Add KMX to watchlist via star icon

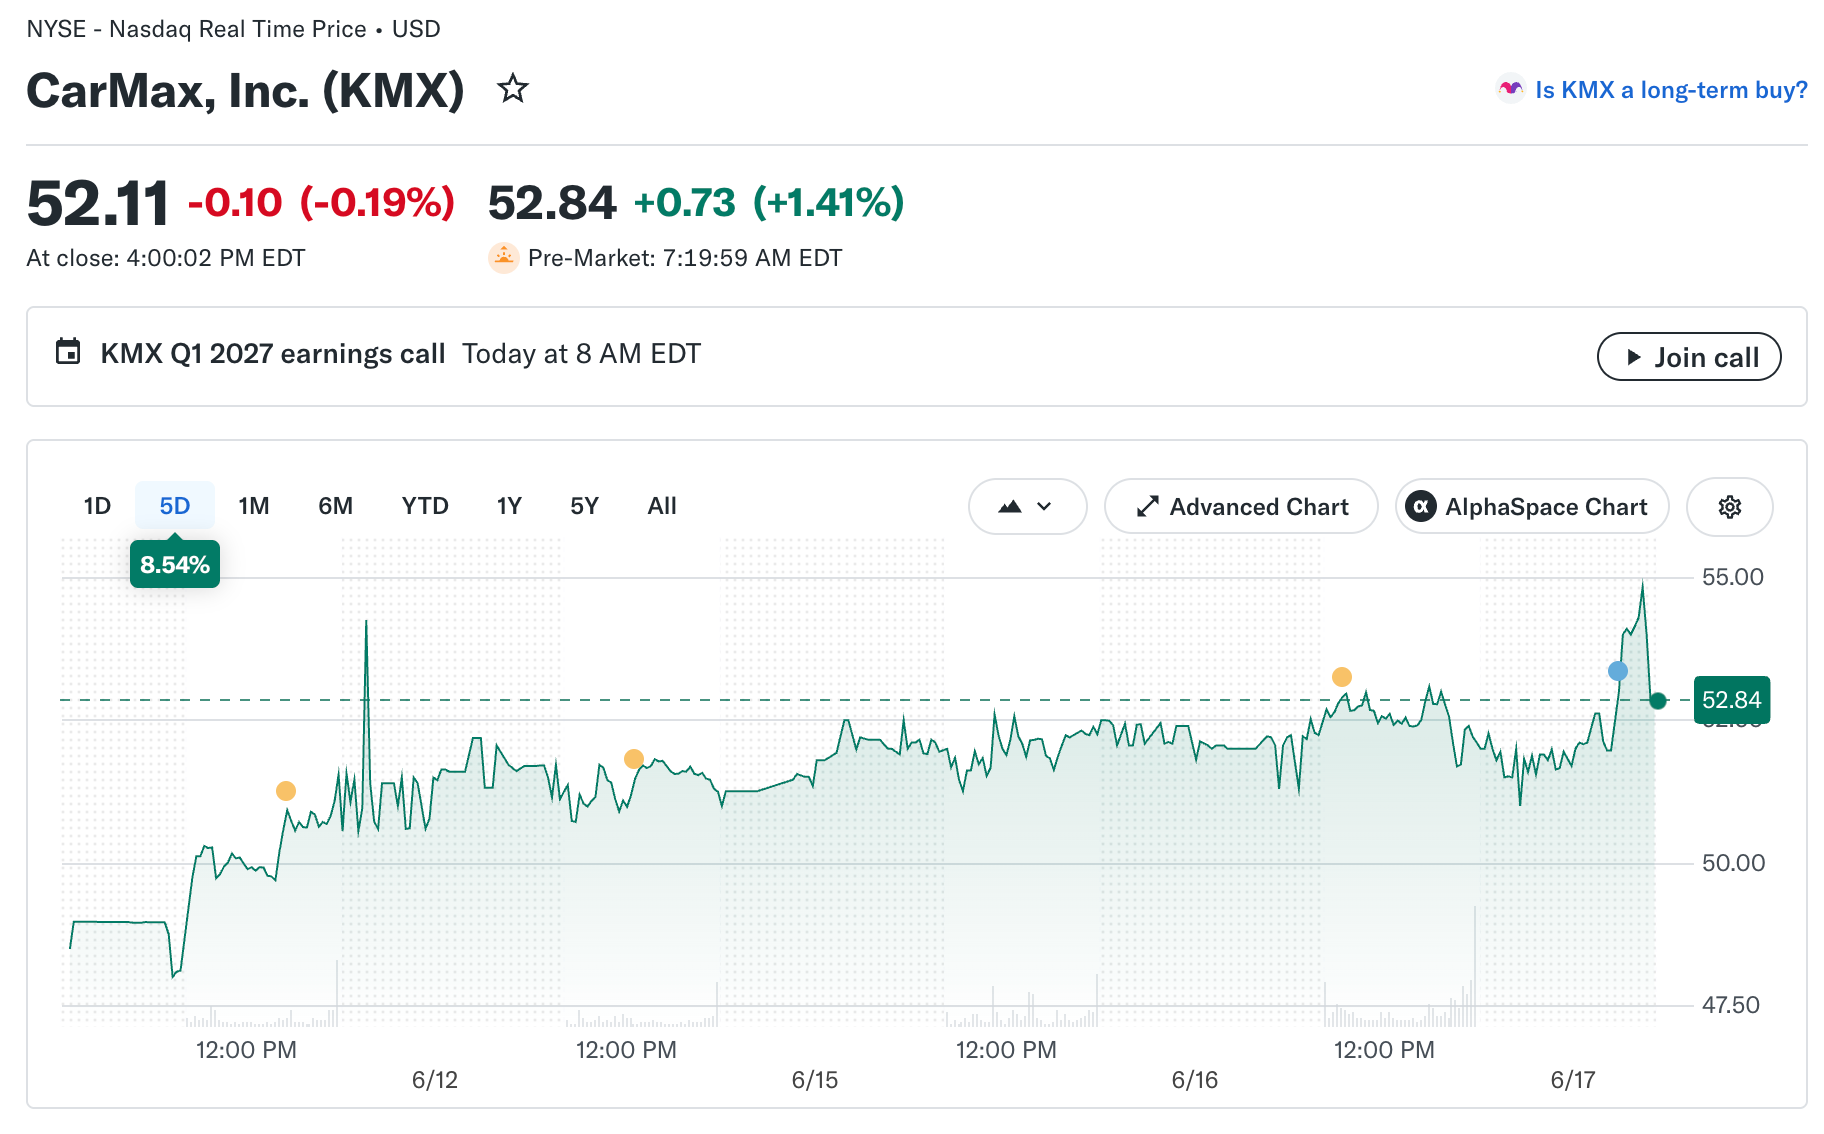(513, 90)
